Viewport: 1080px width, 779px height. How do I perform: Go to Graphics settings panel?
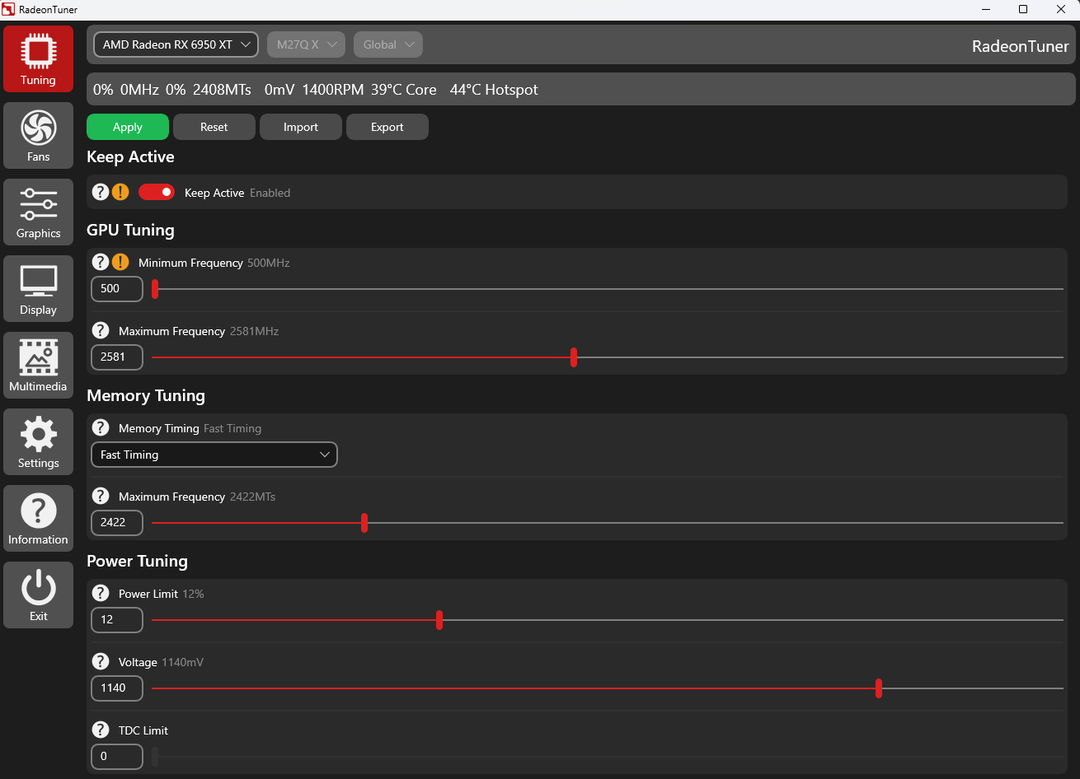tap(38, 212)
